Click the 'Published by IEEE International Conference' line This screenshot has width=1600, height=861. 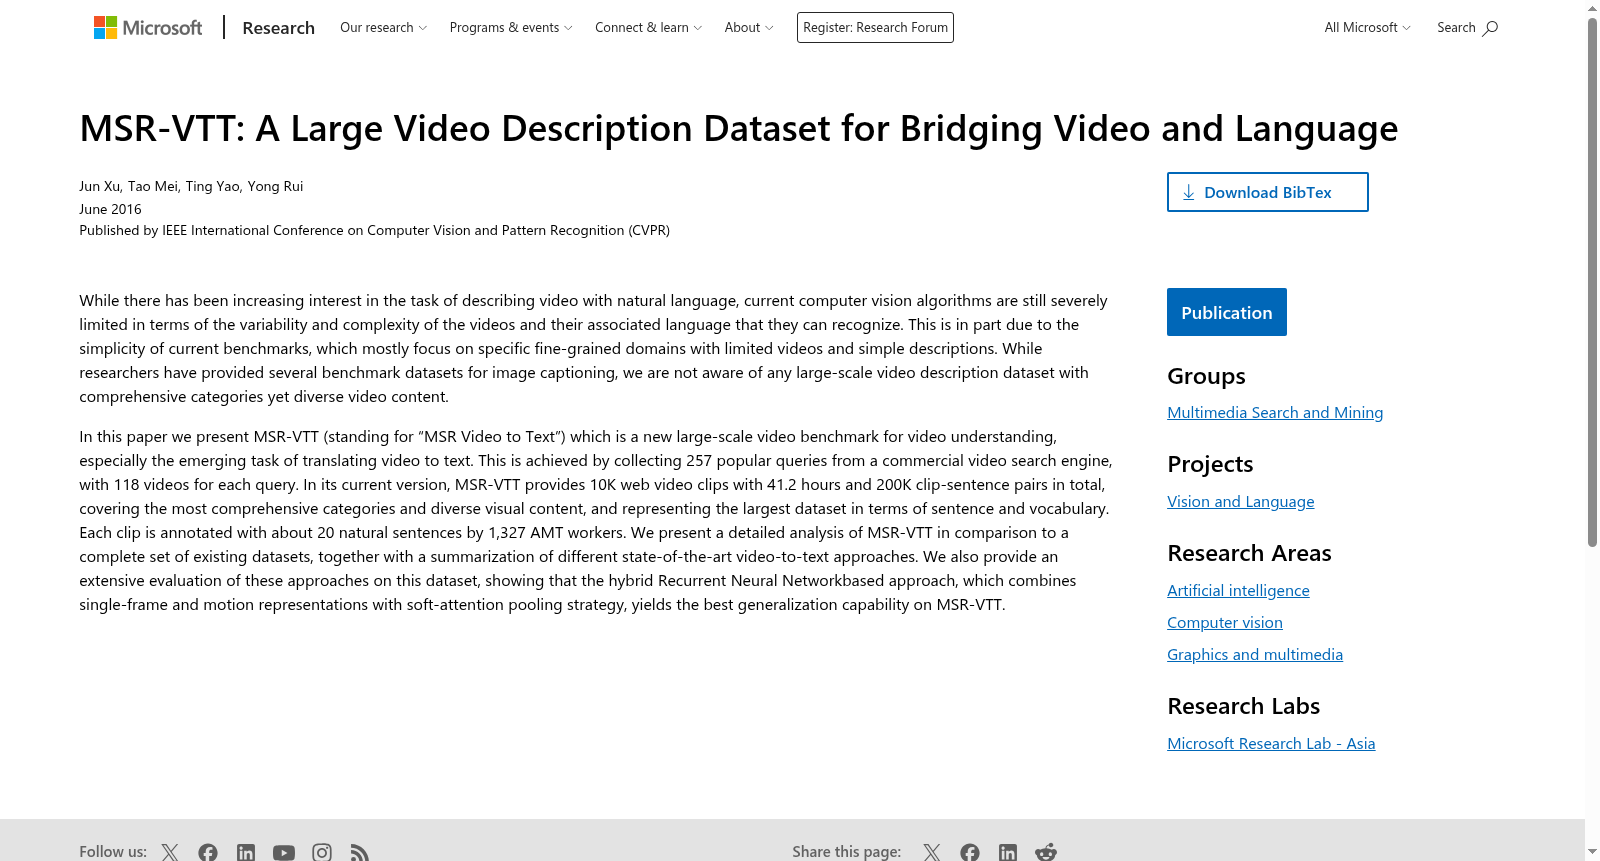374,230
